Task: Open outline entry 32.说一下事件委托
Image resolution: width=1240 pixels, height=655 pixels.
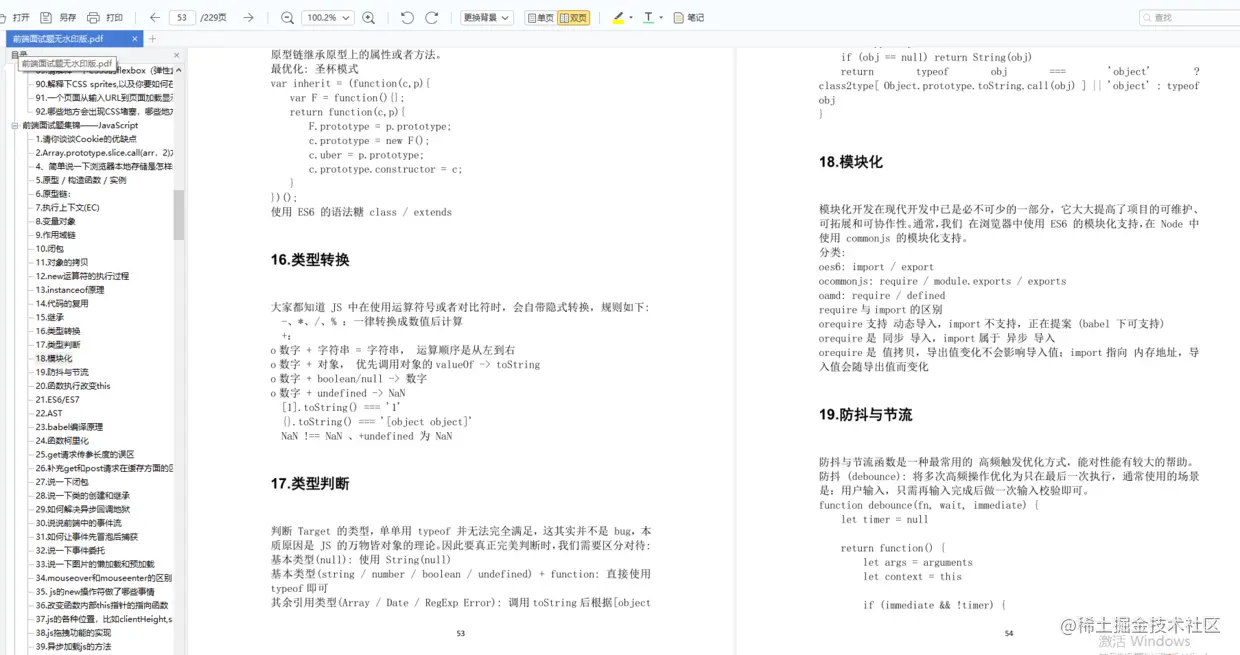Action: click(x=70, y=551)
